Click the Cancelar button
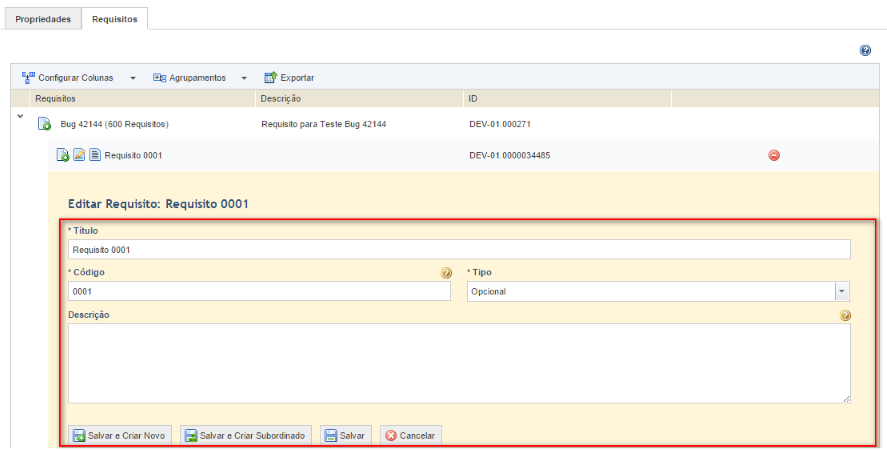Screen dimensions: 887x450 tap(411, 435)
